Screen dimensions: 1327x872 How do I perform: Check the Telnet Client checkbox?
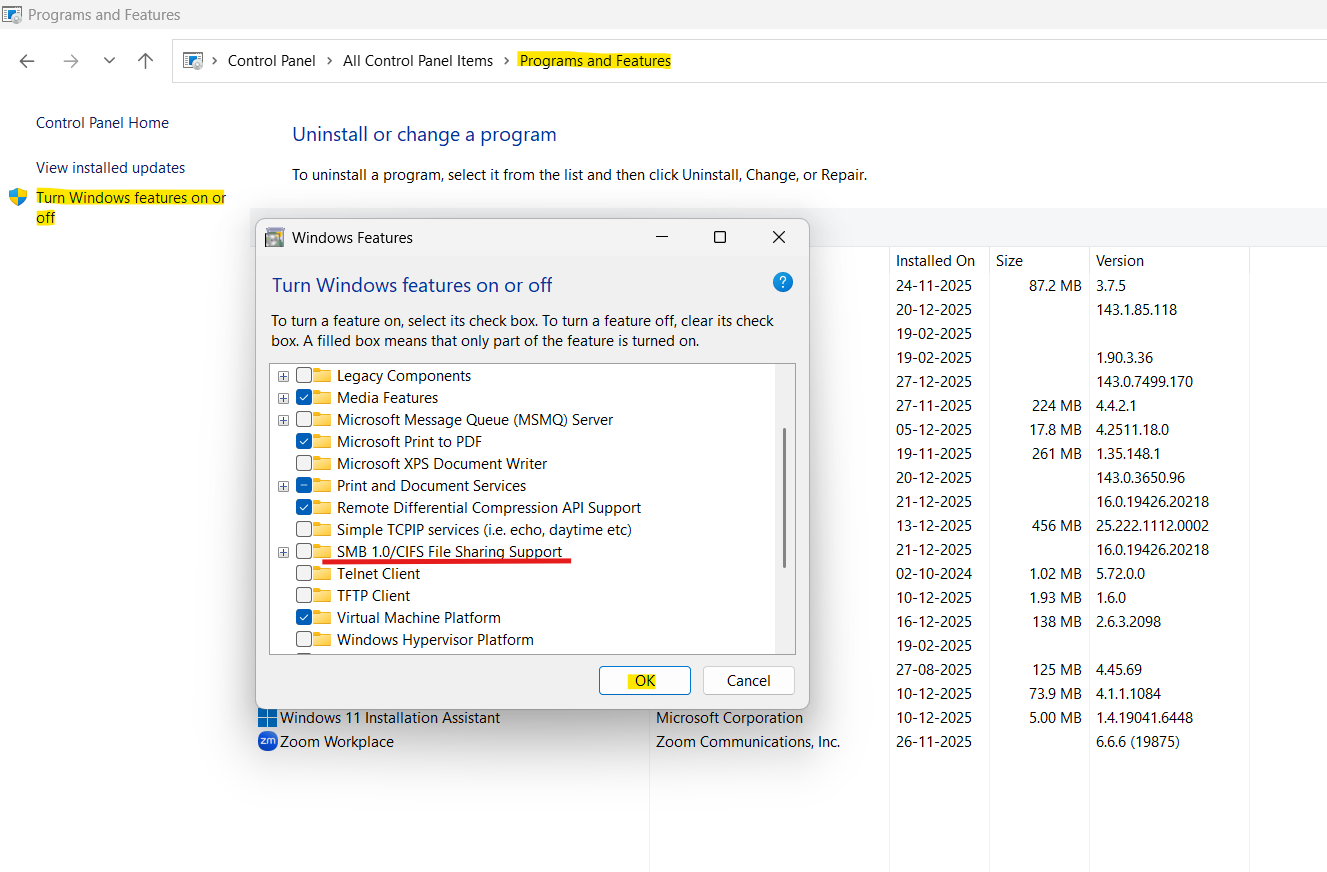[304, 573]
